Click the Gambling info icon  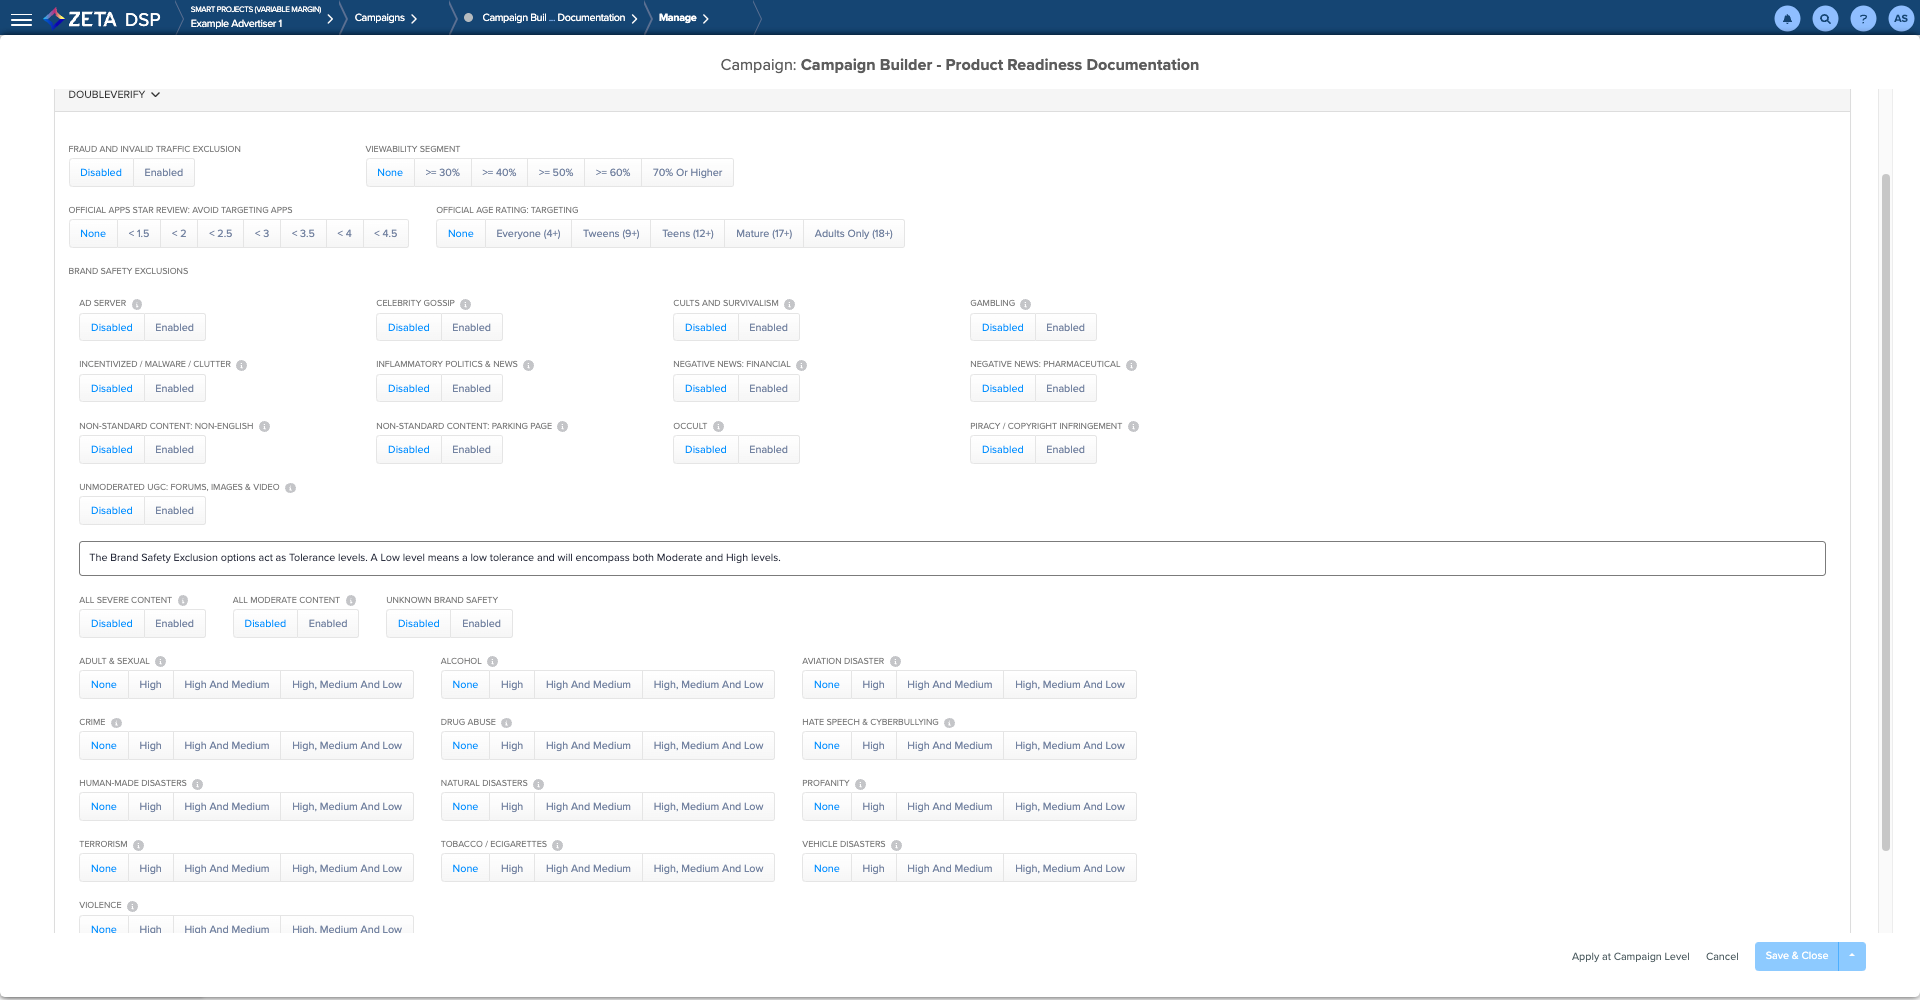(x=1025, y=304)
